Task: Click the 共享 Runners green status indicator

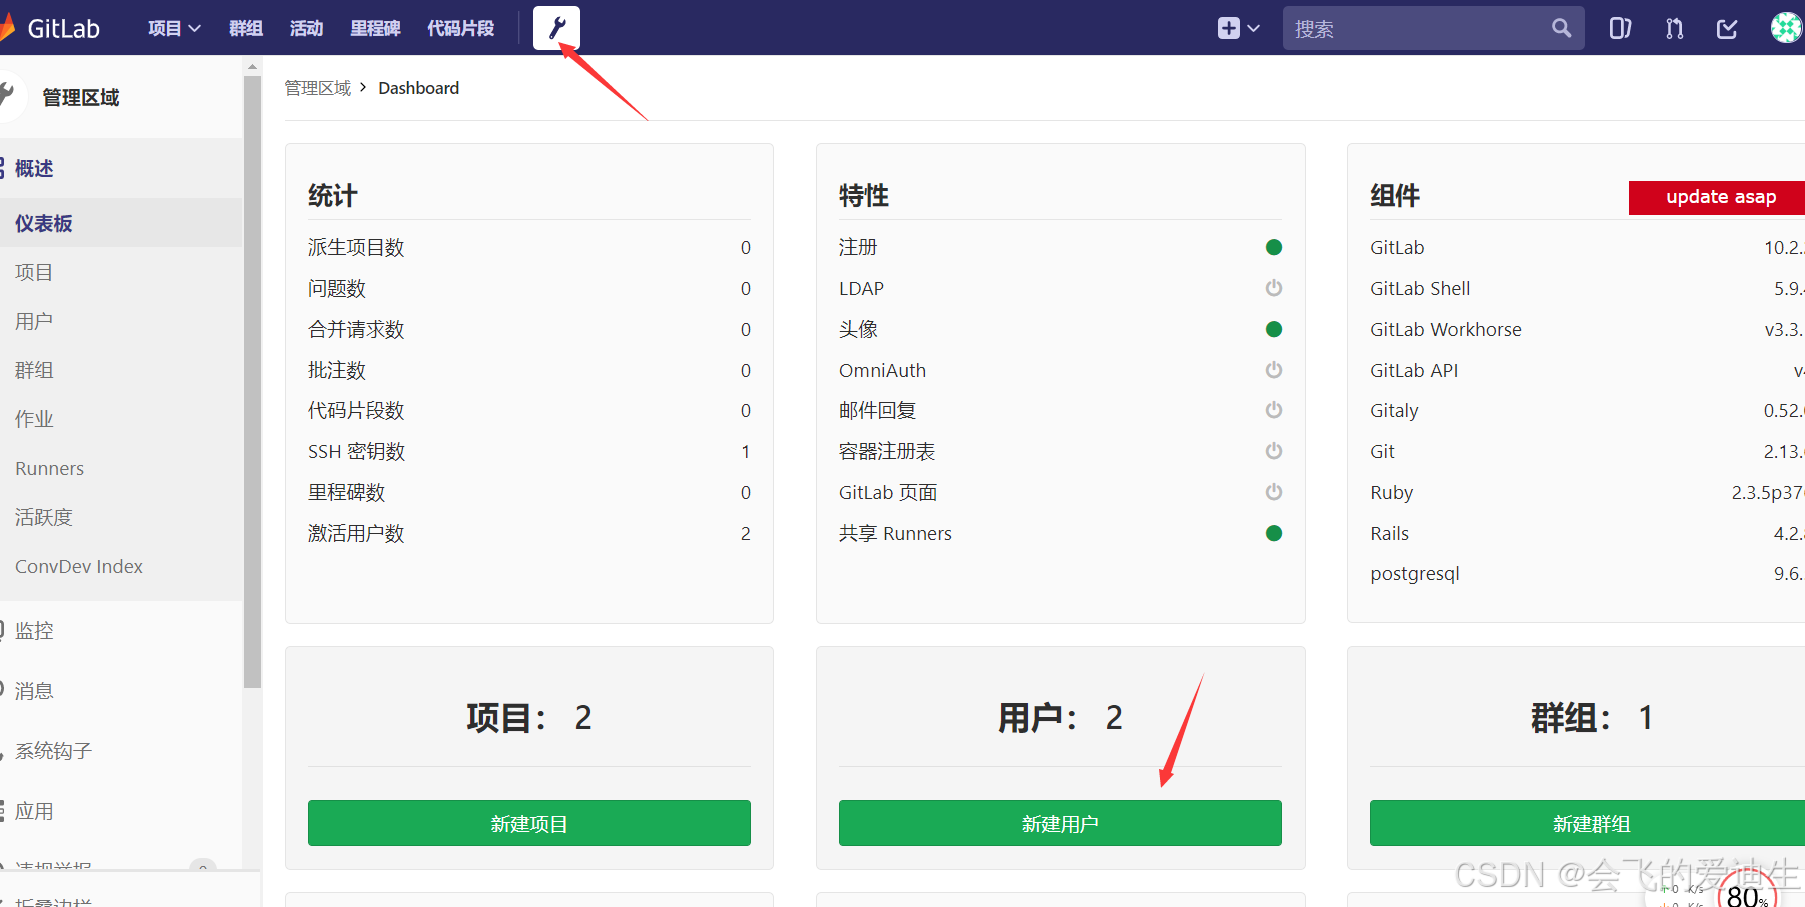Action: pos(1274,533)
